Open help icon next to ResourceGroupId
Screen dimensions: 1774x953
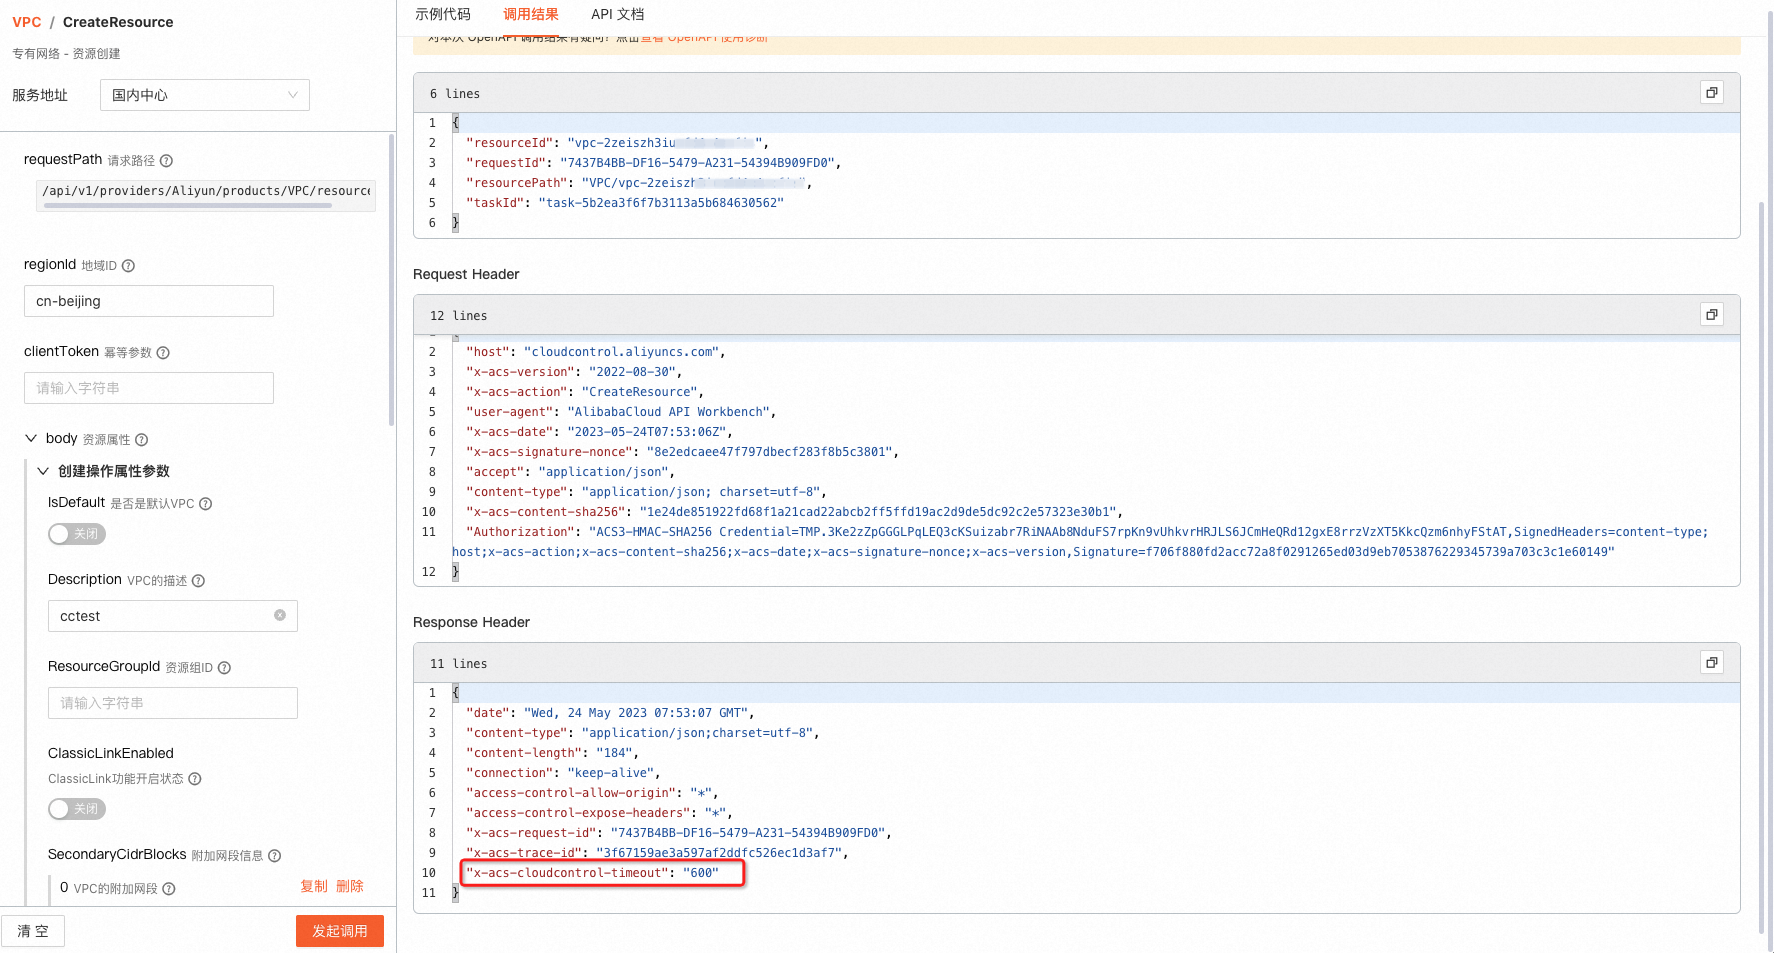point(224,668)
